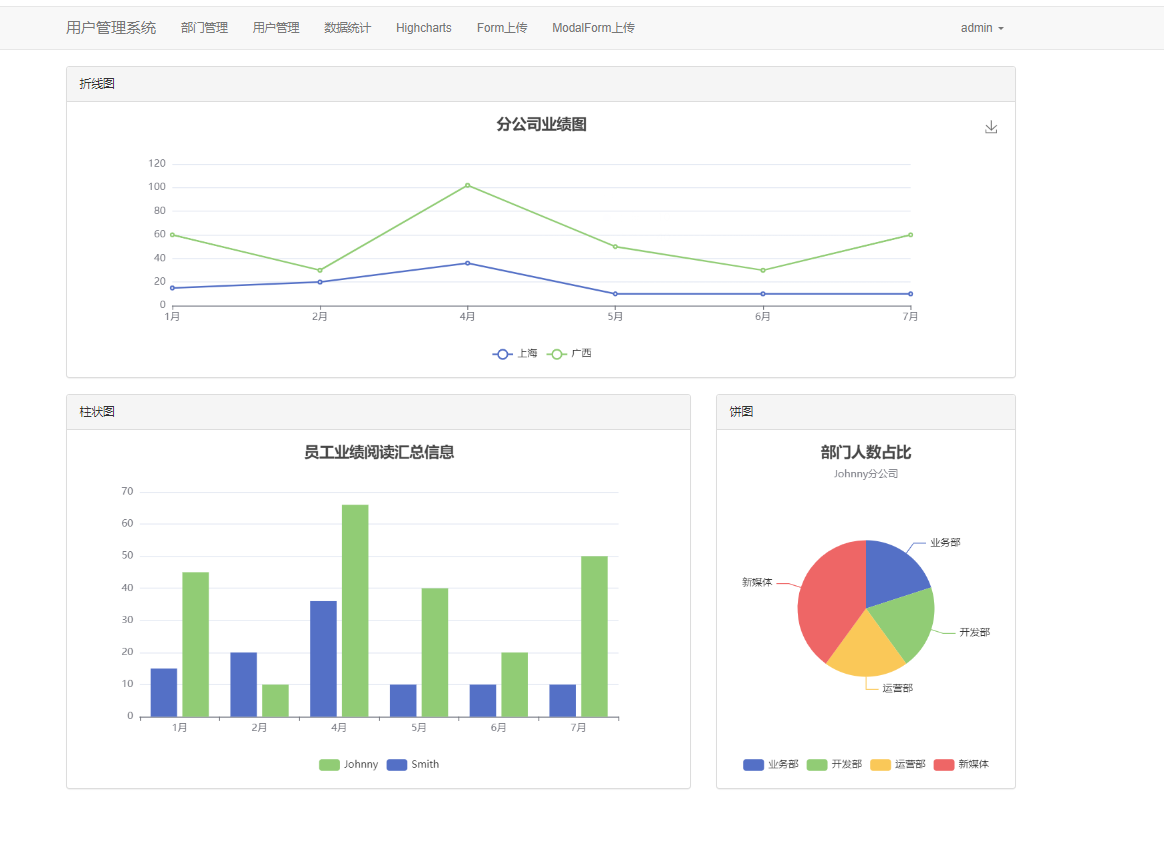Screen dimensions: 1164x843
Task: Click the tallest green bar for 4月
Action: click(355, 611)
